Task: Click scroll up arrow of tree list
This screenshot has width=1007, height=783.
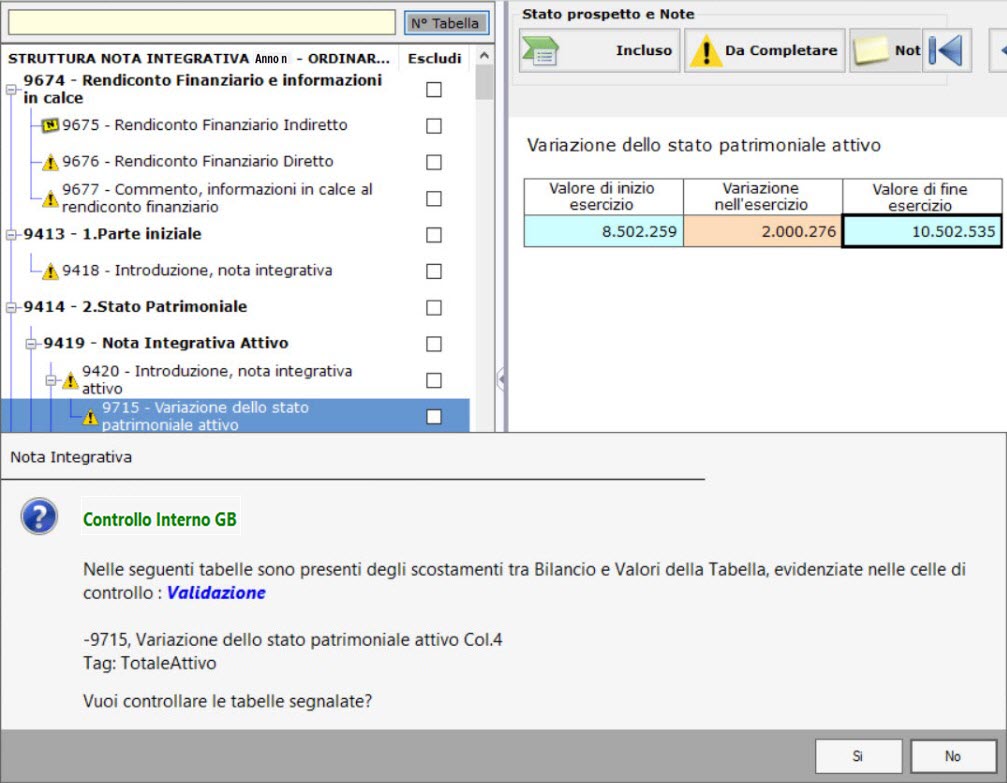Action: point(484,56)
